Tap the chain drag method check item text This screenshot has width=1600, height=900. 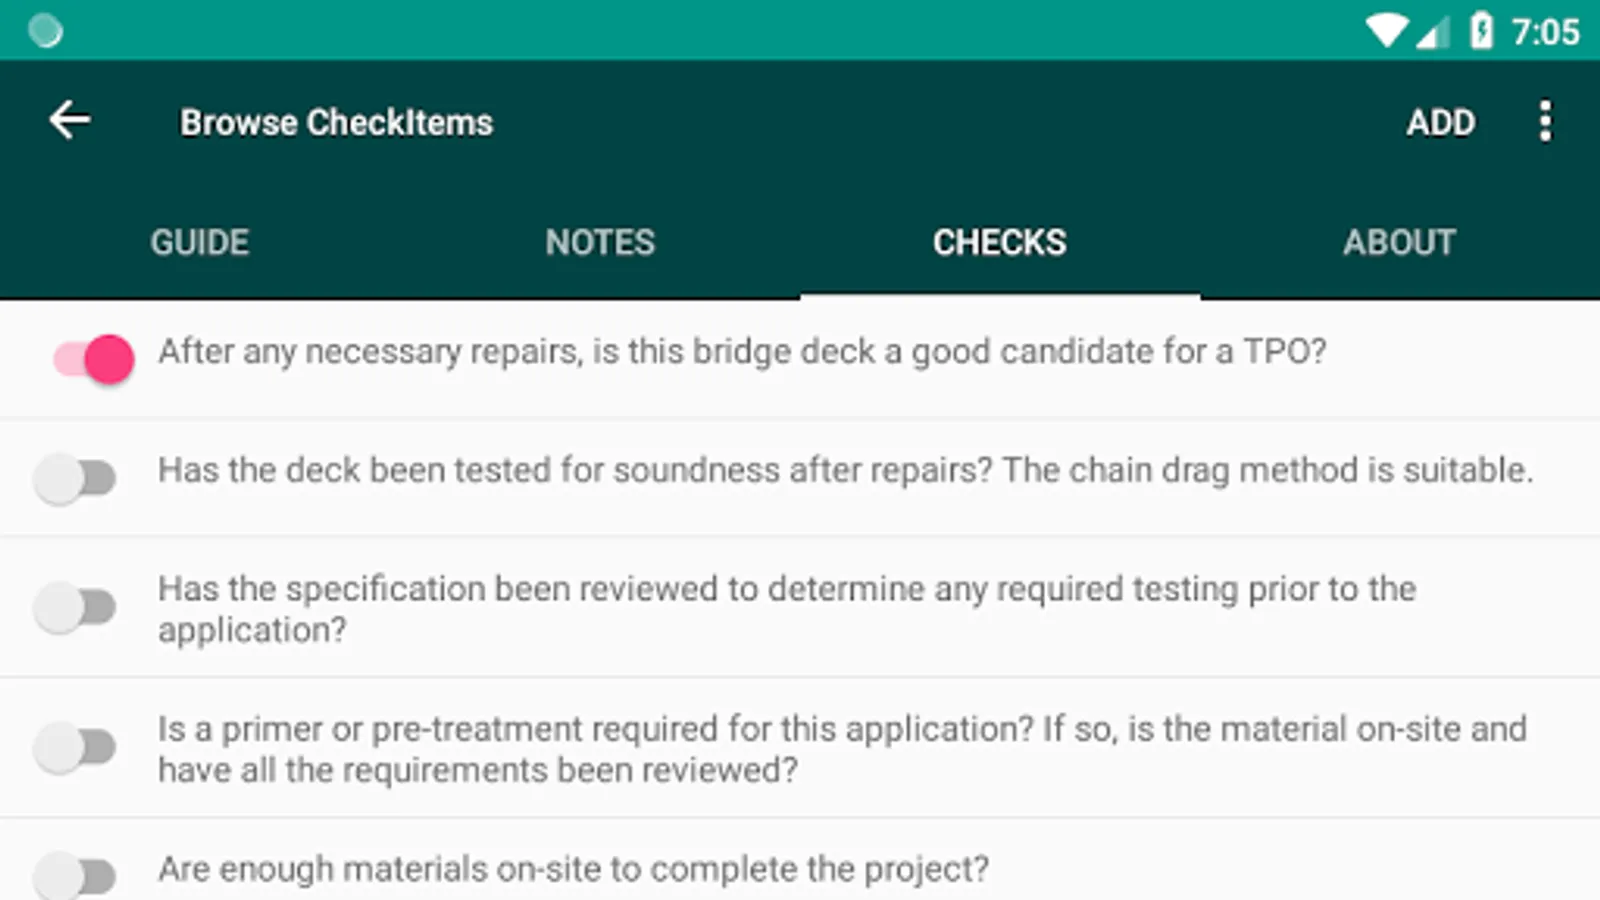tap(845, 470)
